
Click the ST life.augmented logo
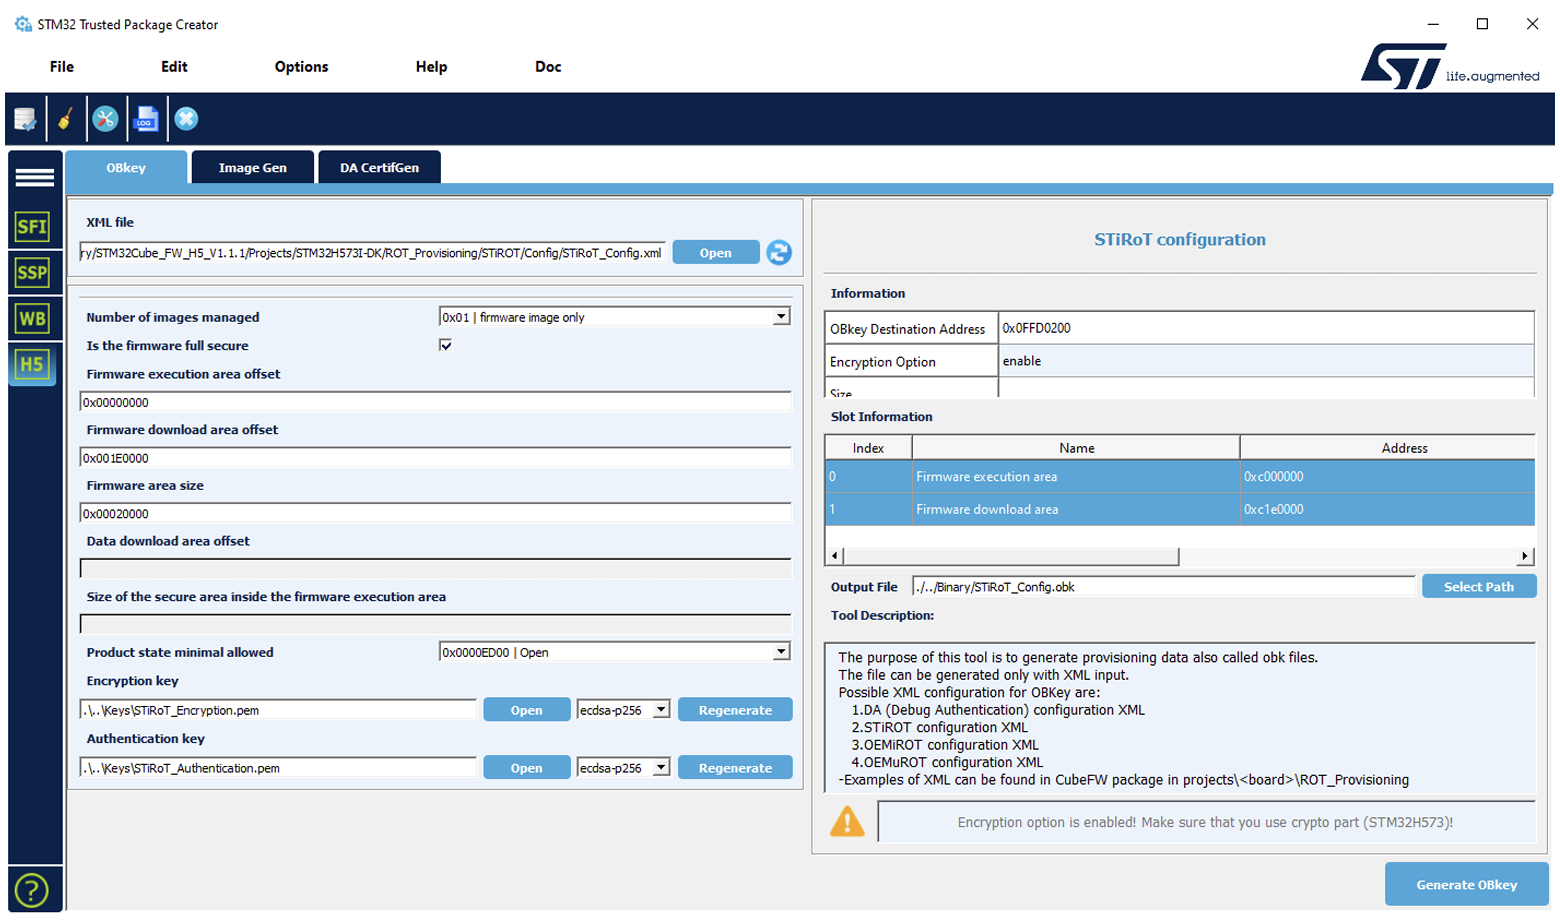pos(1450,66)
